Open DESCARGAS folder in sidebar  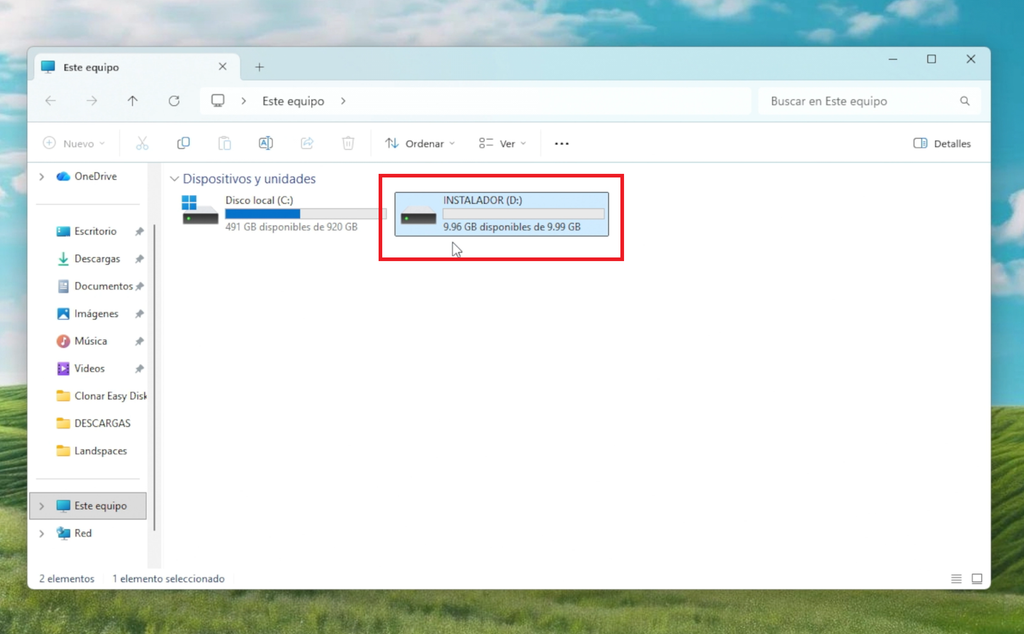(x=103, y=423)
